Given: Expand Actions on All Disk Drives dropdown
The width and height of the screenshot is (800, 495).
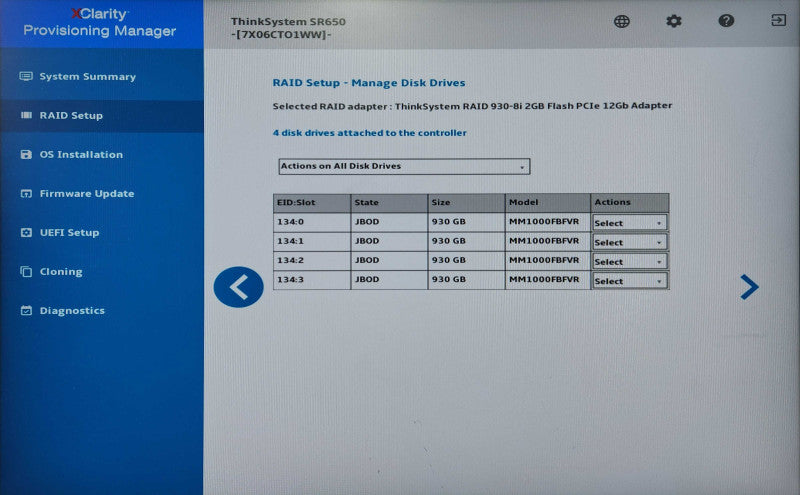Looking at the screenshot, I should [x=404, y=166].
